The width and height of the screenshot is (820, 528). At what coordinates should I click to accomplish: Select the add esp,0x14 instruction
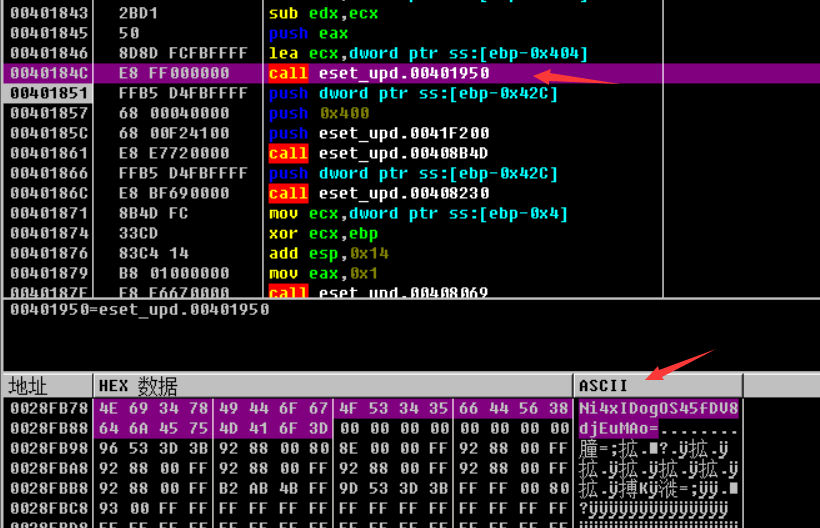[329, 254]
